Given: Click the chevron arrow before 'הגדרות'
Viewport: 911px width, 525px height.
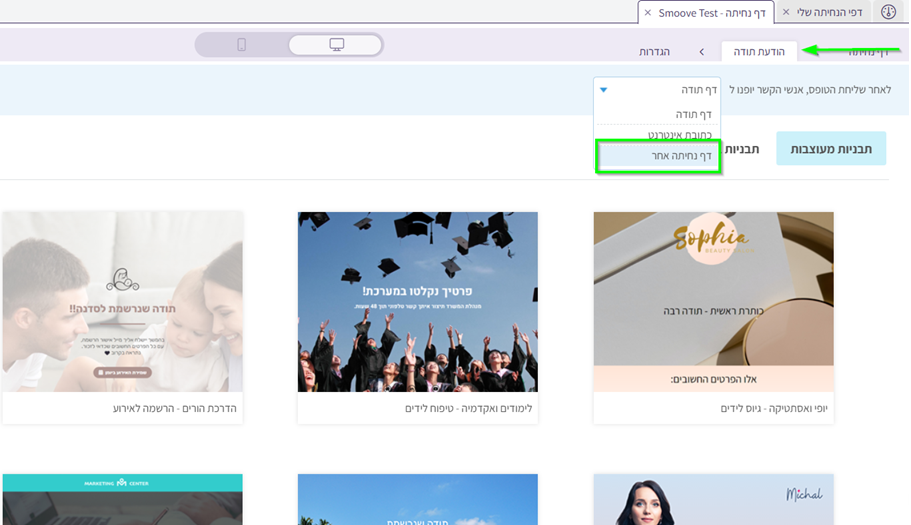Looking at the screenshot, I should 701,51.
